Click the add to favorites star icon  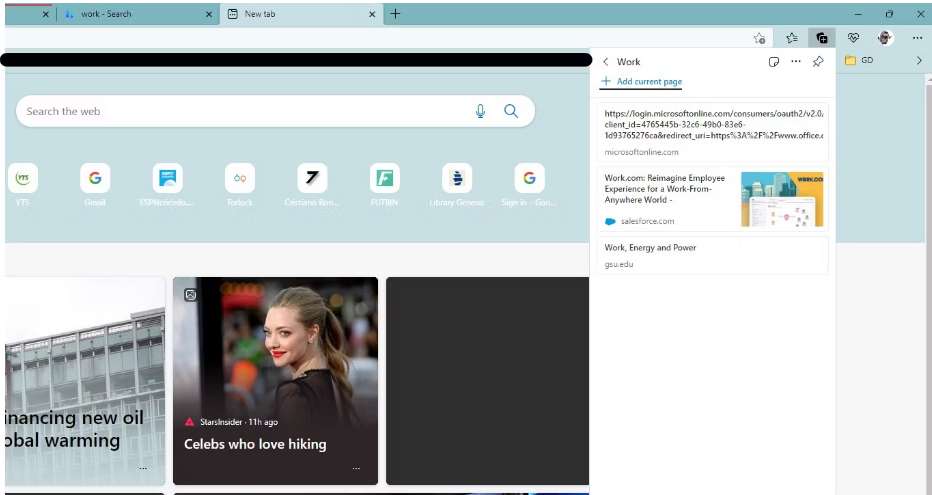[759, 38]
